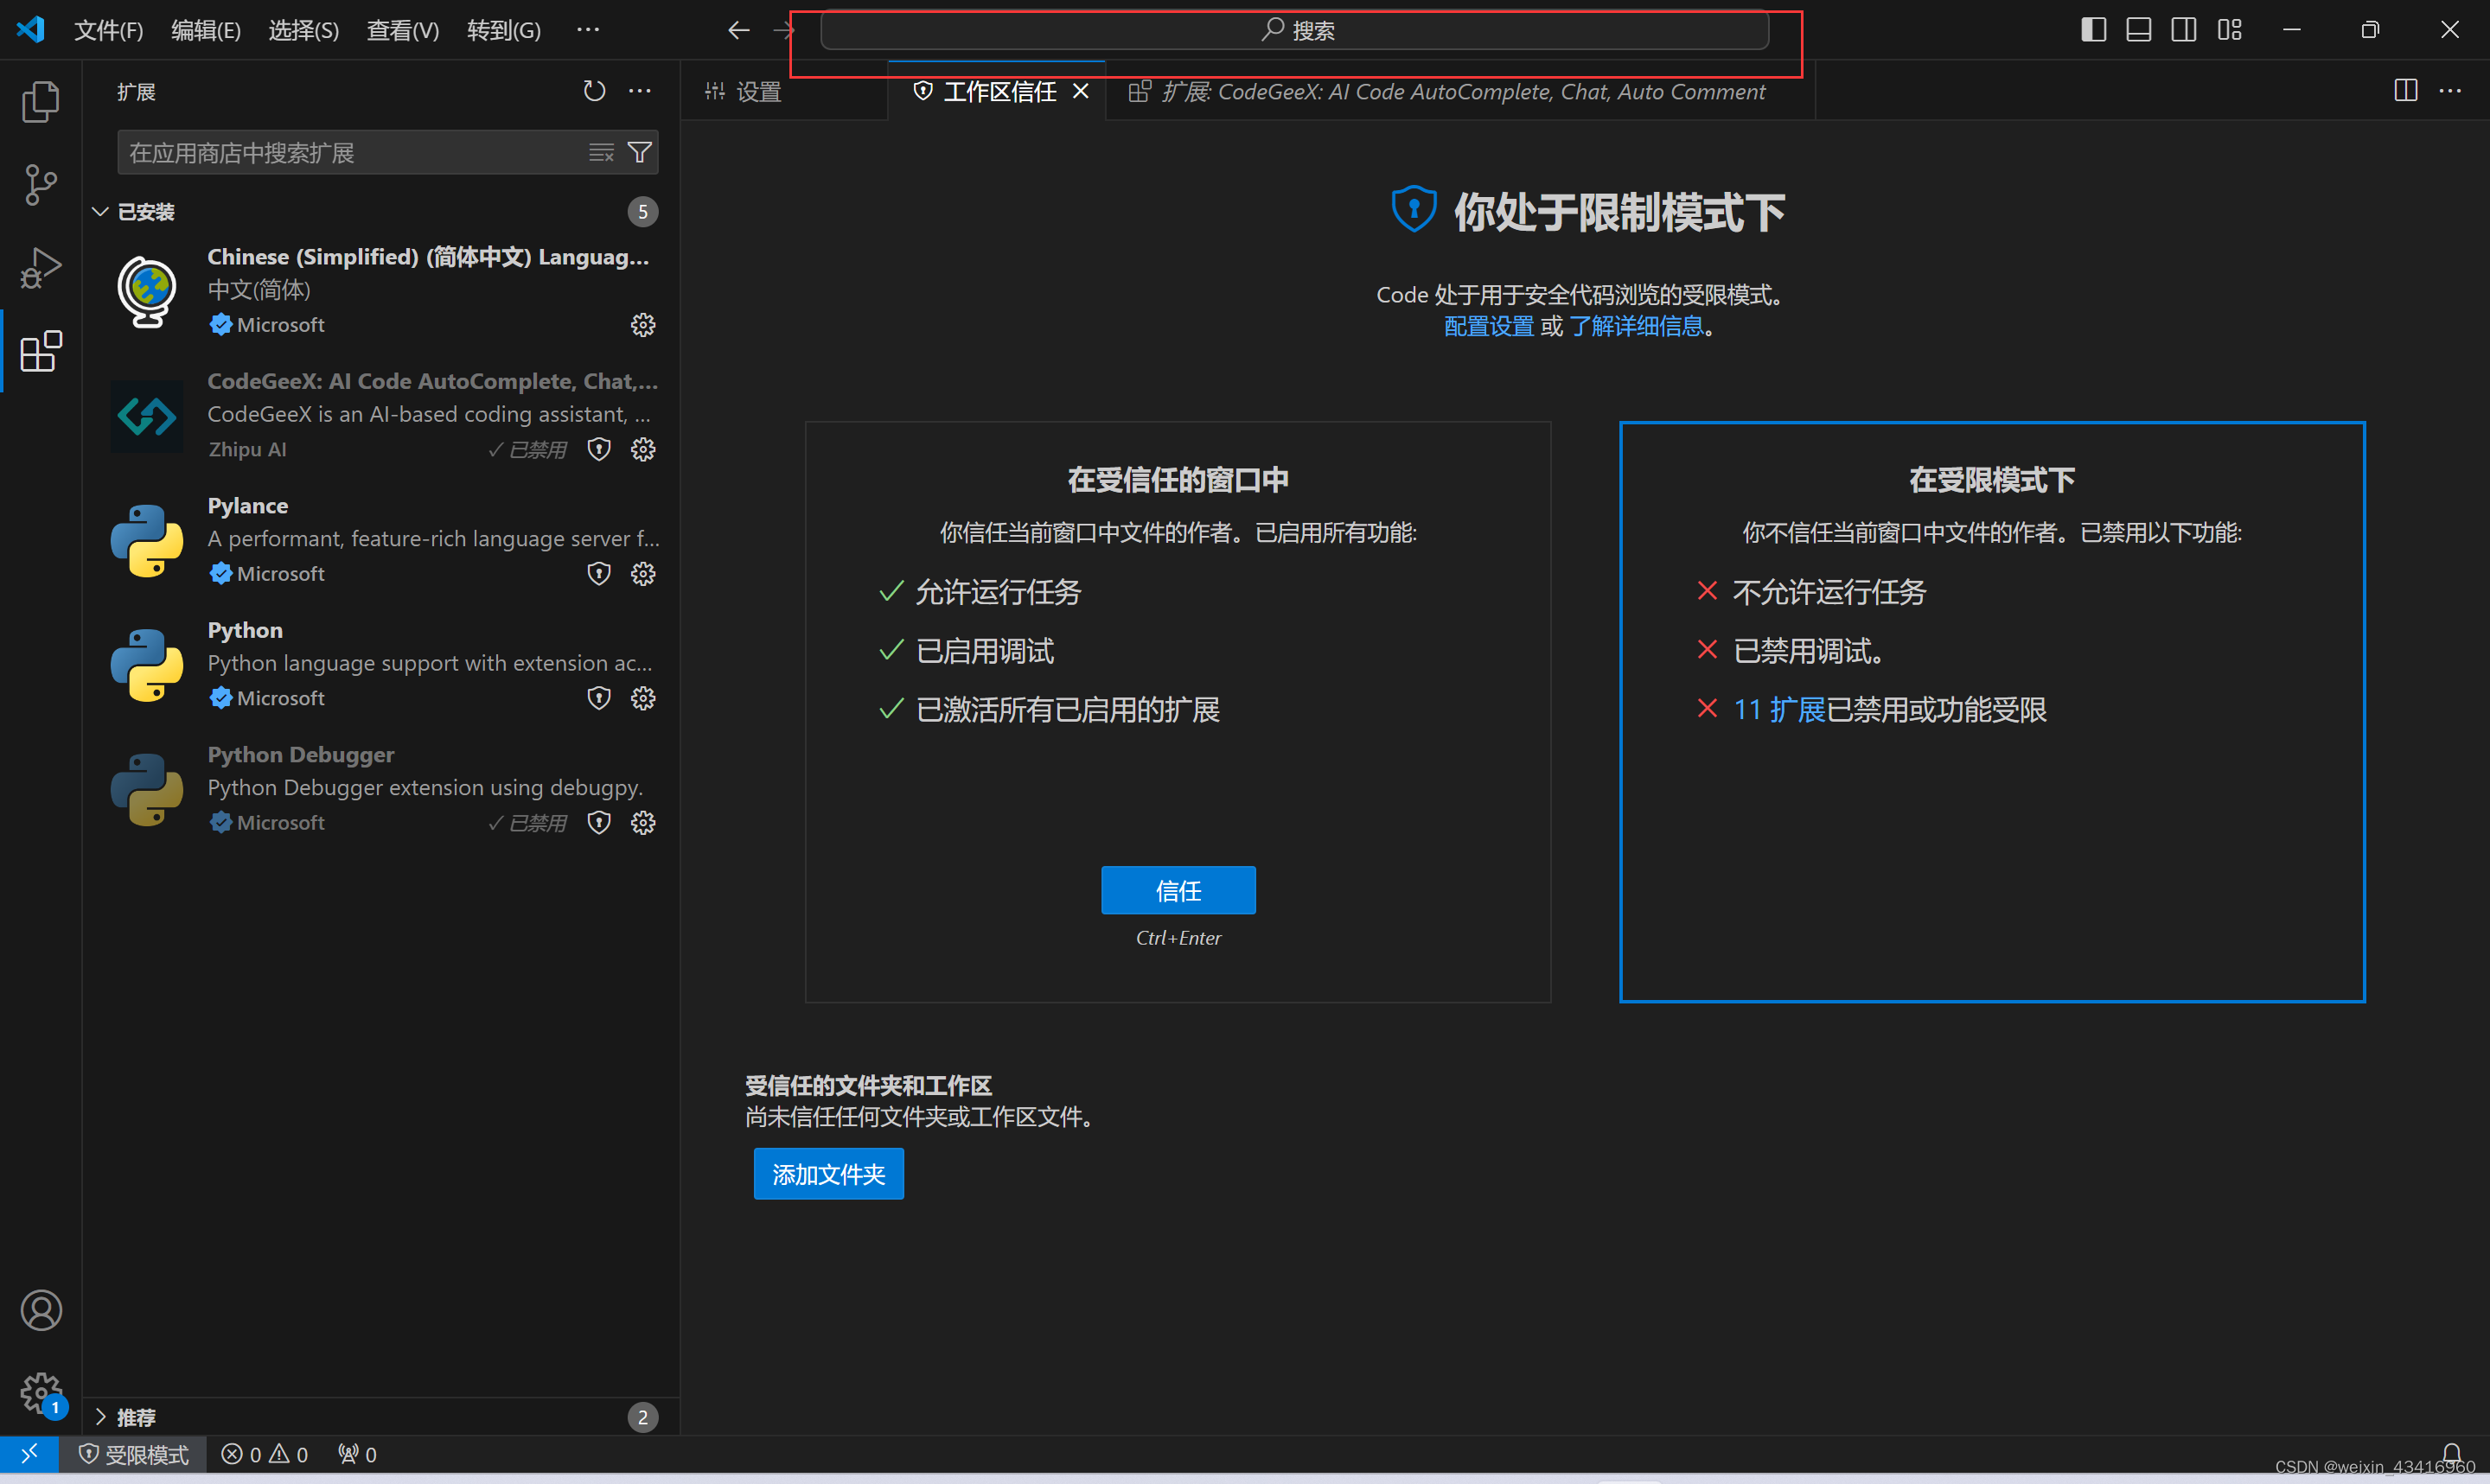
Task: Open remote window indicator in status bar
Action: pyautogui.click(x=29, y=1453)
